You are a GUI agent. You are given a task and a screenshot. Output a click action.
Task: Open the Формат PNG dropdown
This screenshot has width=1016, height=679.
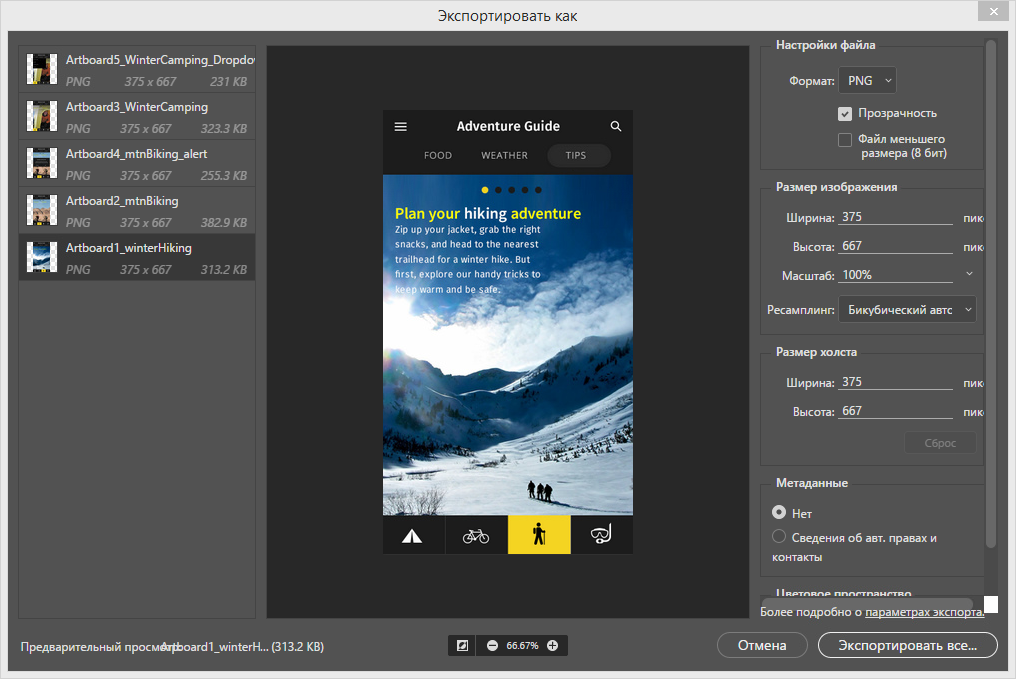(x=867, y=81)
